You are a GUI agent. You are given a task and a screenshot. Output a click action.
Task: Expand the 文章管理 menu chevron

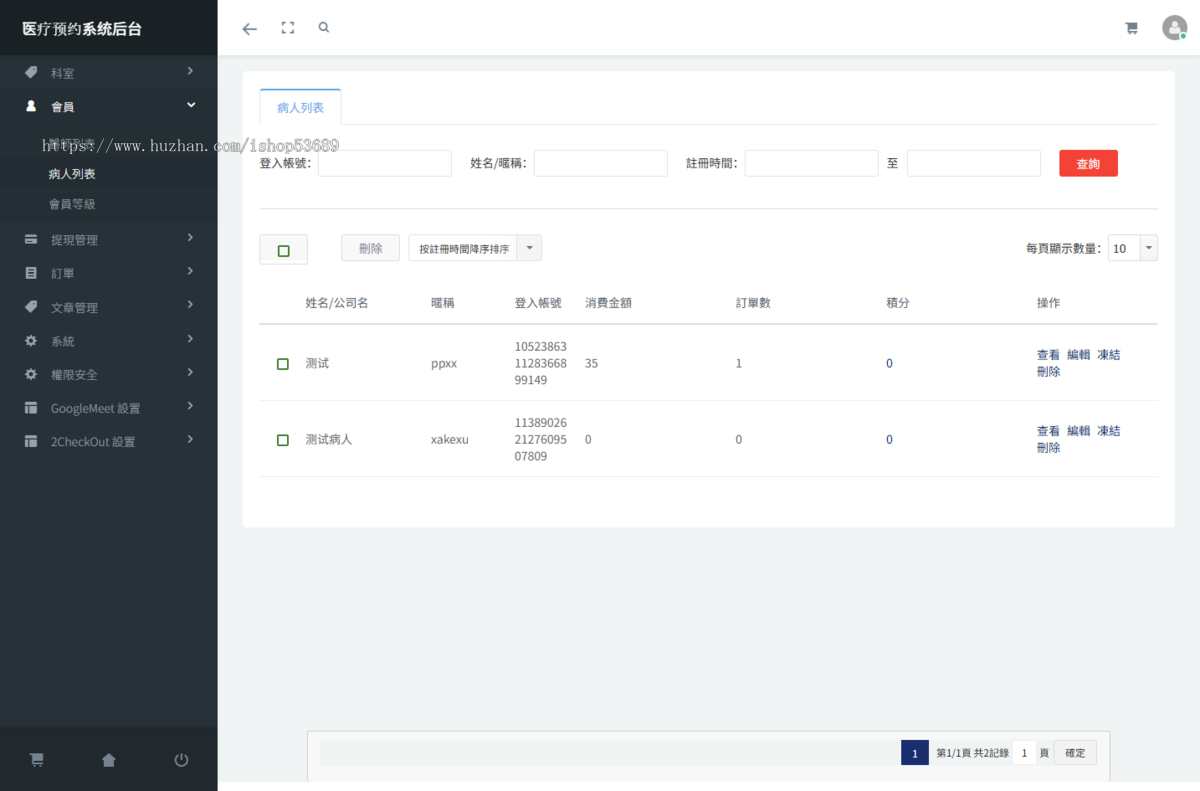190,305
